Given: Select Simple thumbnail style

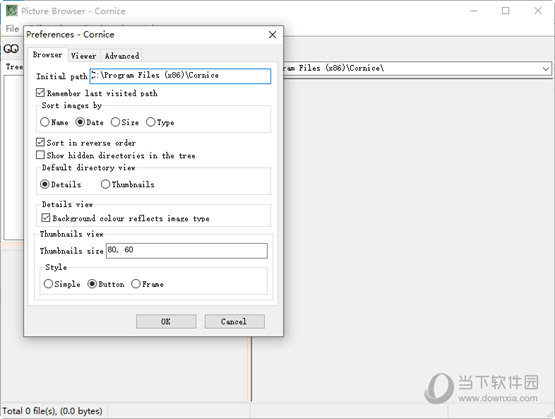Looking at the screenshot, I should pos(62,284).
